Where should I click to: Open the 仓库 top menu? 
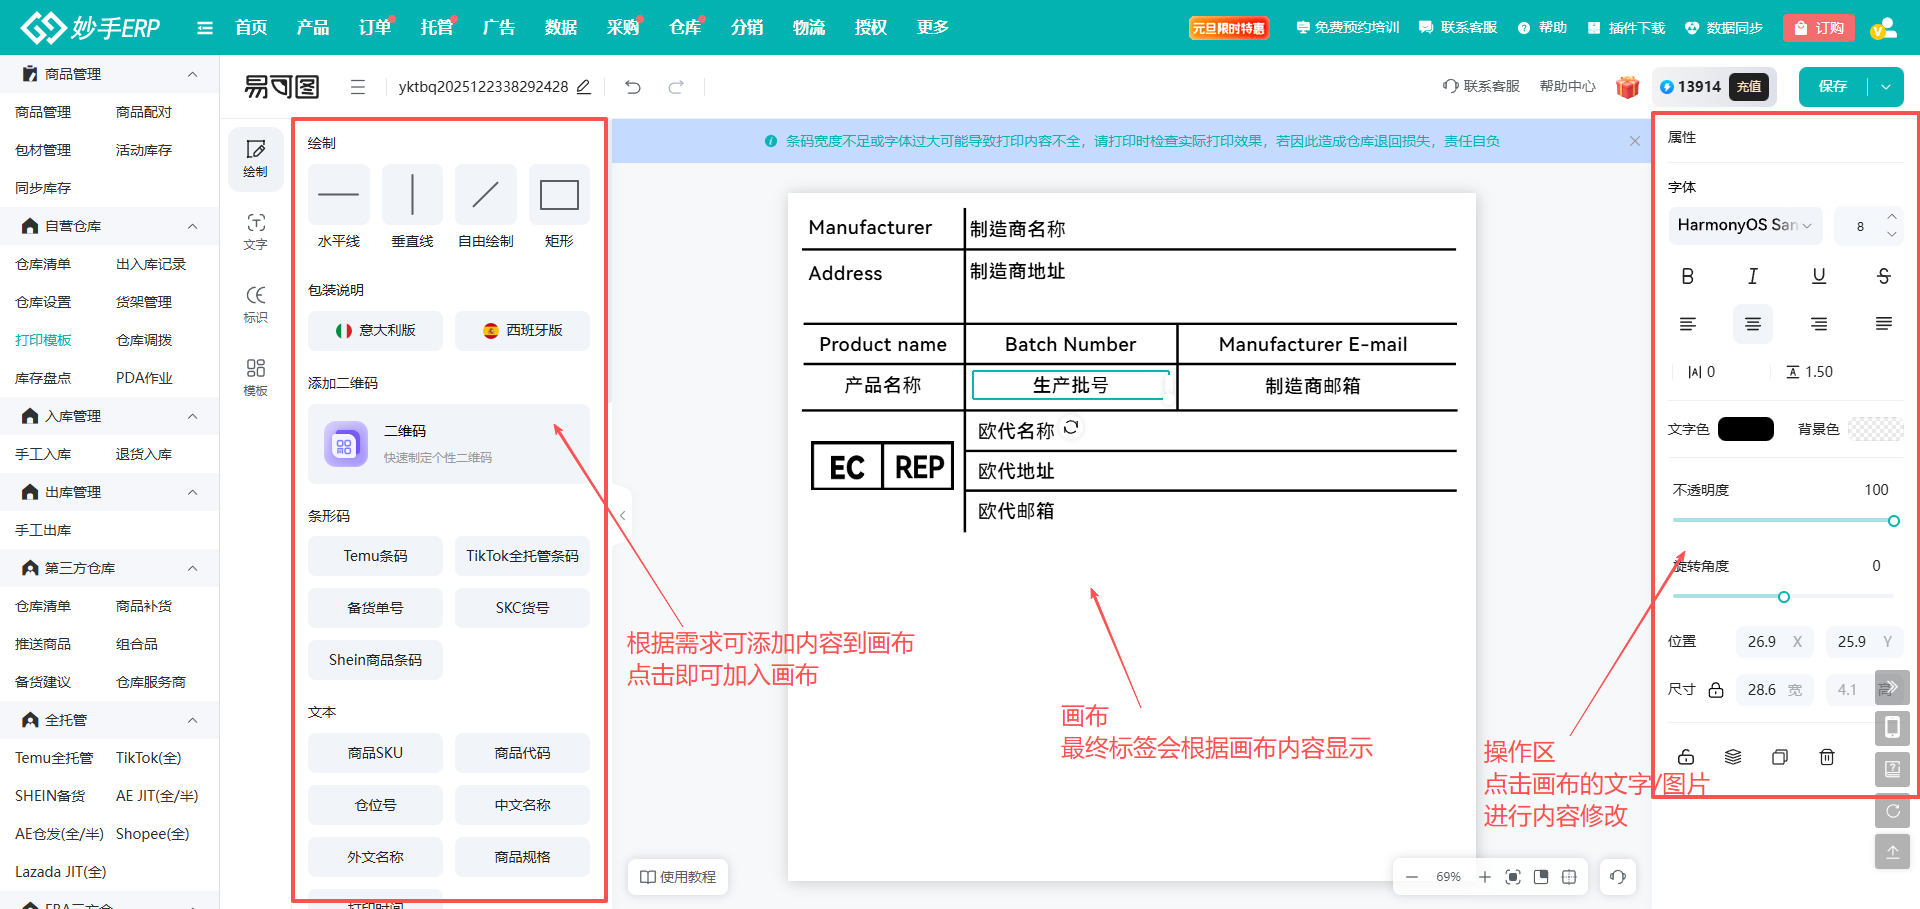pos(685,28)
